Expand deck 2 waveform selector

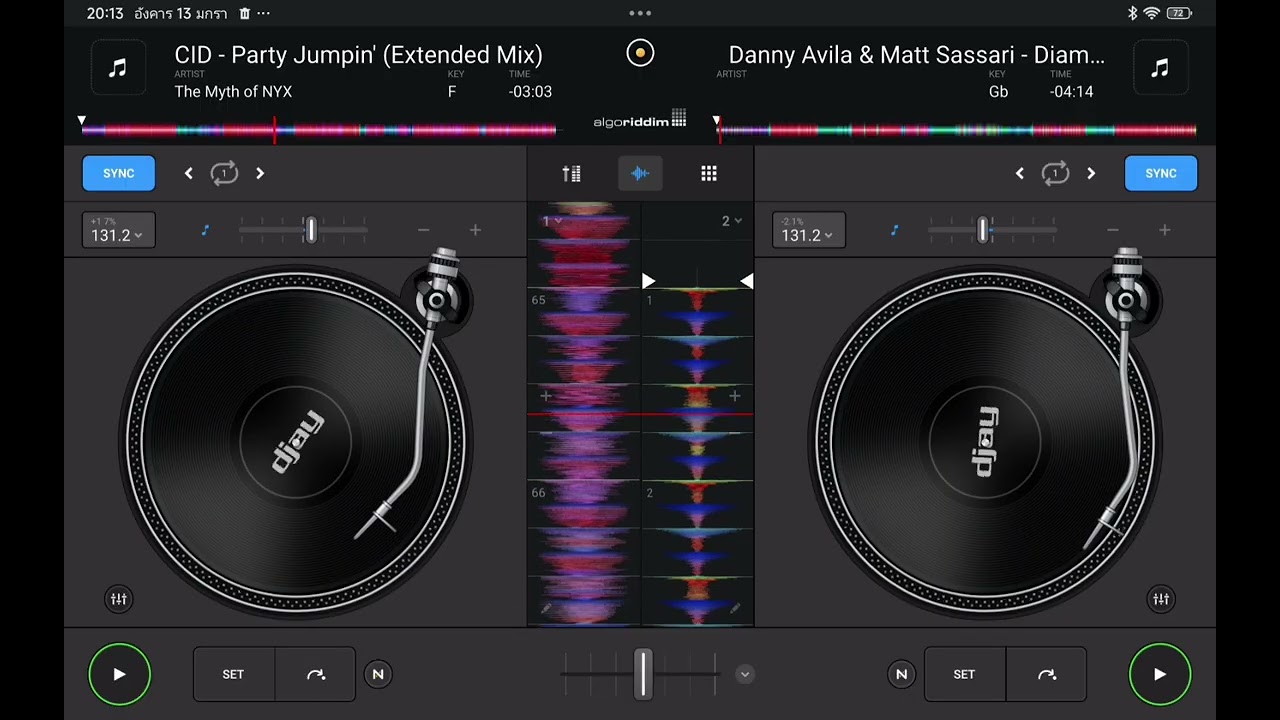[x=732, y=221]
